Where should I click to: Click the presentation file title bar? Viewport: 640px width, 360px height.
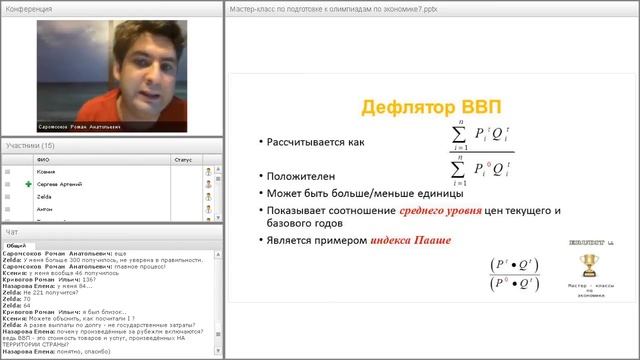432,9
